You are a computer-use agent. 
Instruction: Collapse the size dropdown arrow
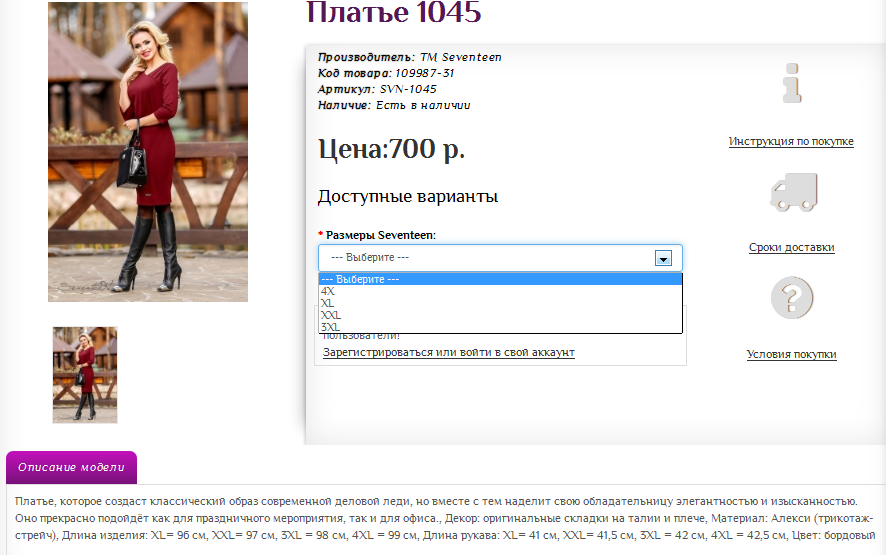coord(663,258)
